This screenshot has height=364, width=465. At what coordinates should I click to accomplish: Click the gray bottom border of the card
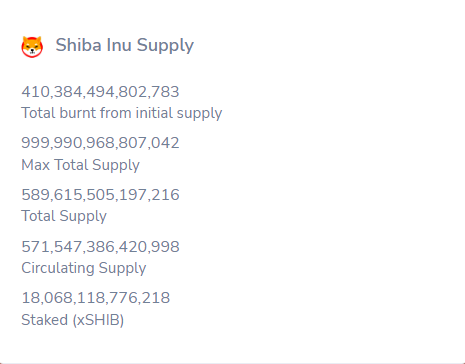pyautogui.click(x=232, y=363)
